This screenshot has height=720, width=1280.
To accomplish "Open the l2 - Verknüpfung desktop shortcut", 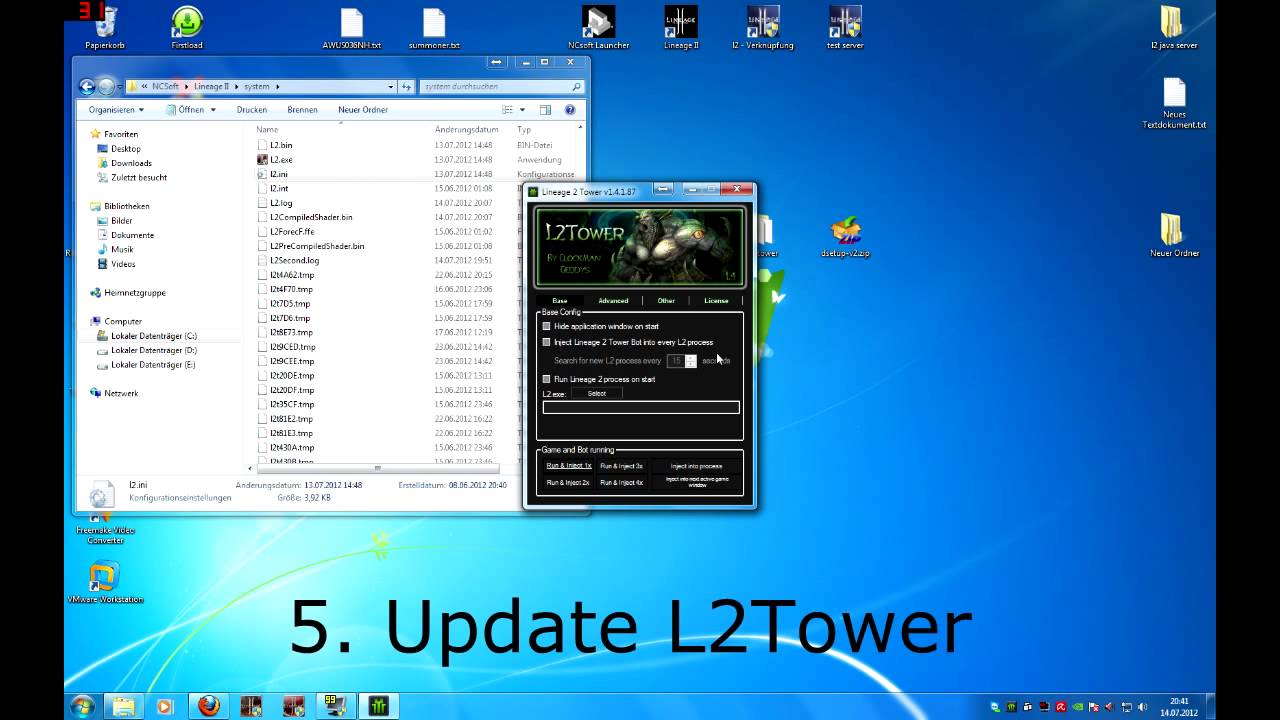I will pos(763,28).
